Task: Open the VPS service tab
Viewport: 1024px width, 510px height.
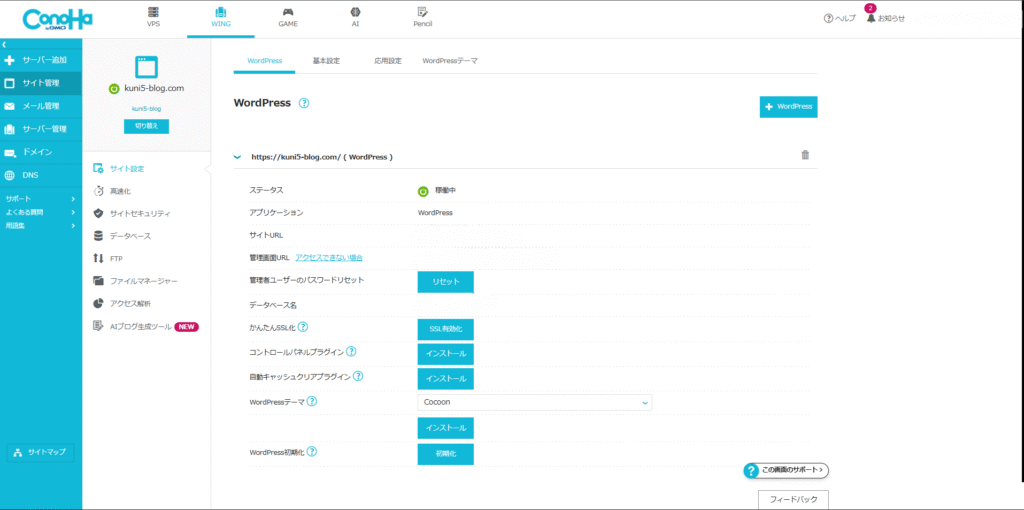Action: point(153,18)
